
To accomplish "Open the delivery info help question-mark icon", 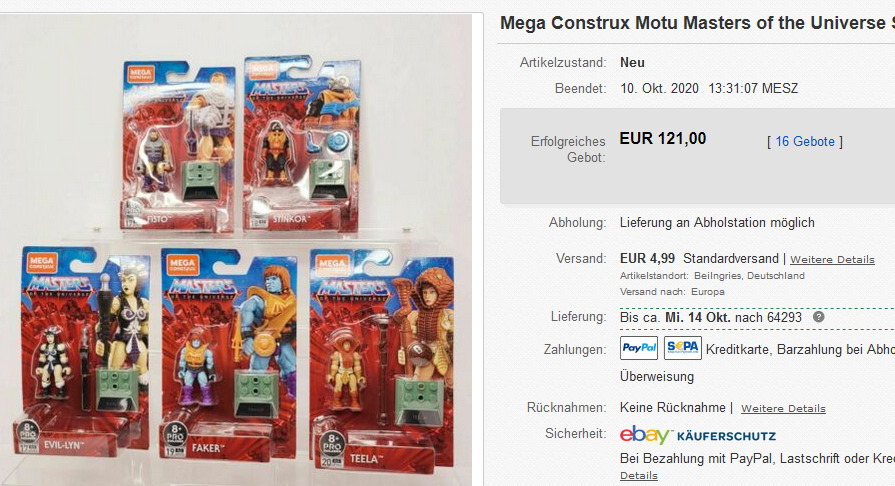I will [x=819, y=317].
